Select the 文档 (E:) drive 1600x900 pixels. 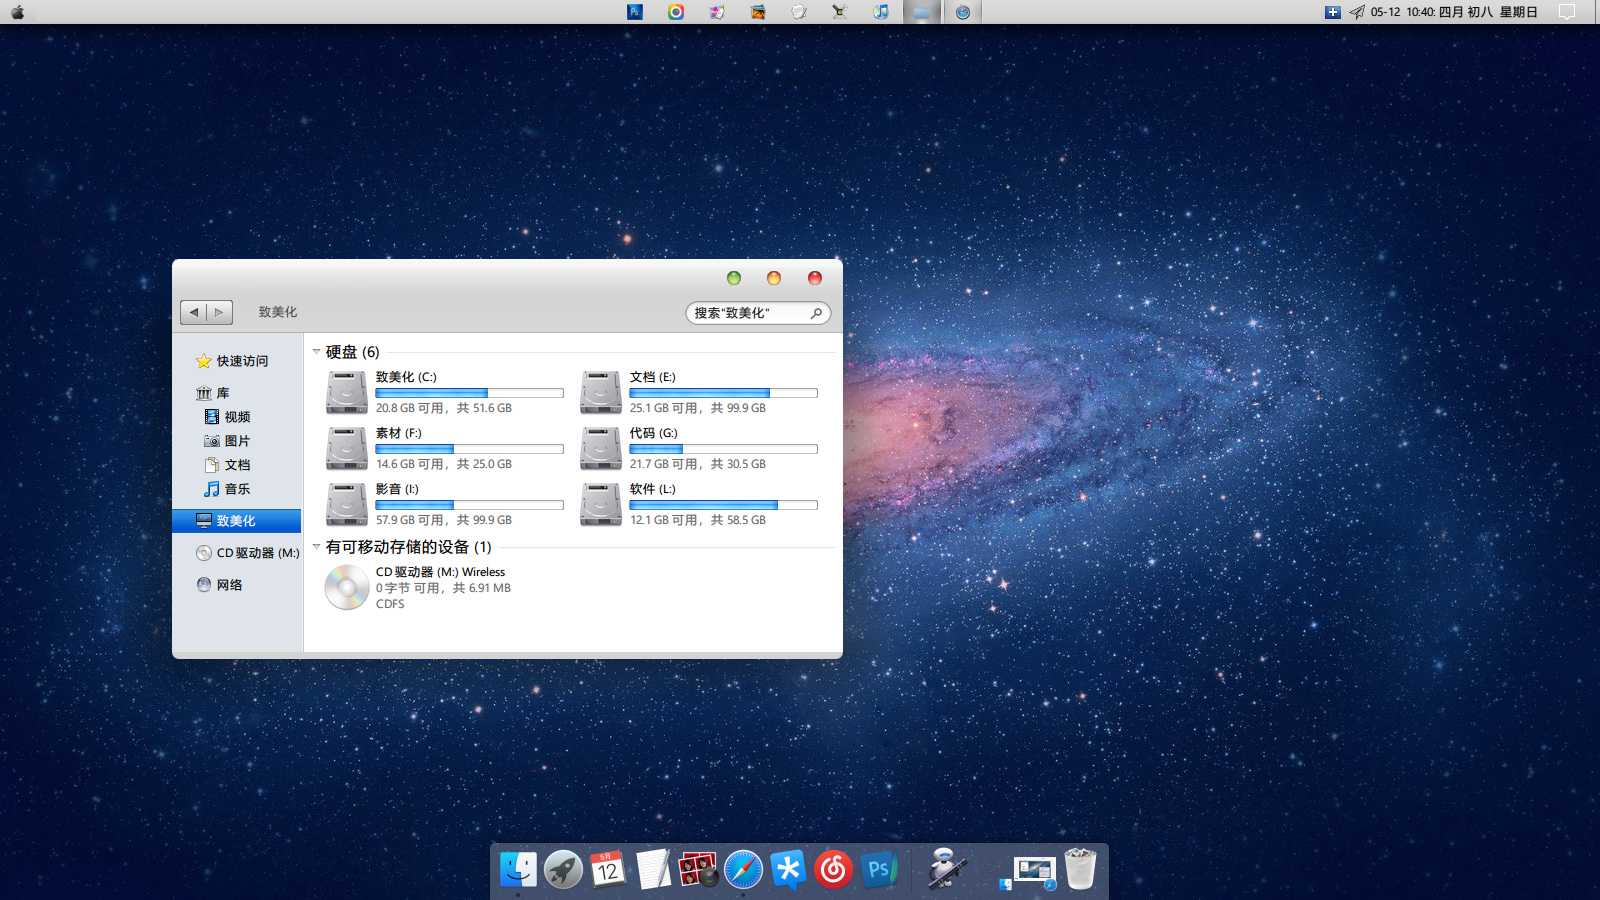point(699,392)
